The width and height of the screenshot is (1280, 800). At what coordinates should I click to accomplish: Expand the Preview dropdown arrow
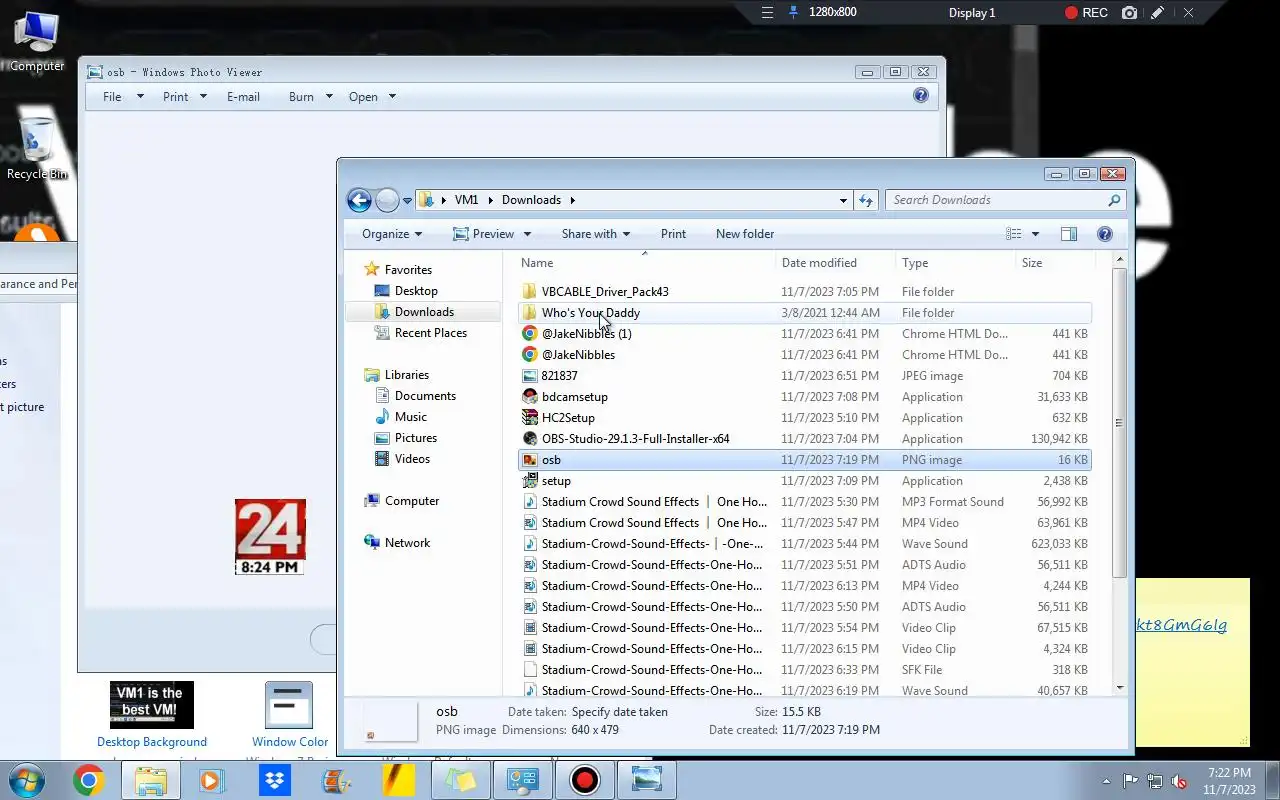pos(527,234)
